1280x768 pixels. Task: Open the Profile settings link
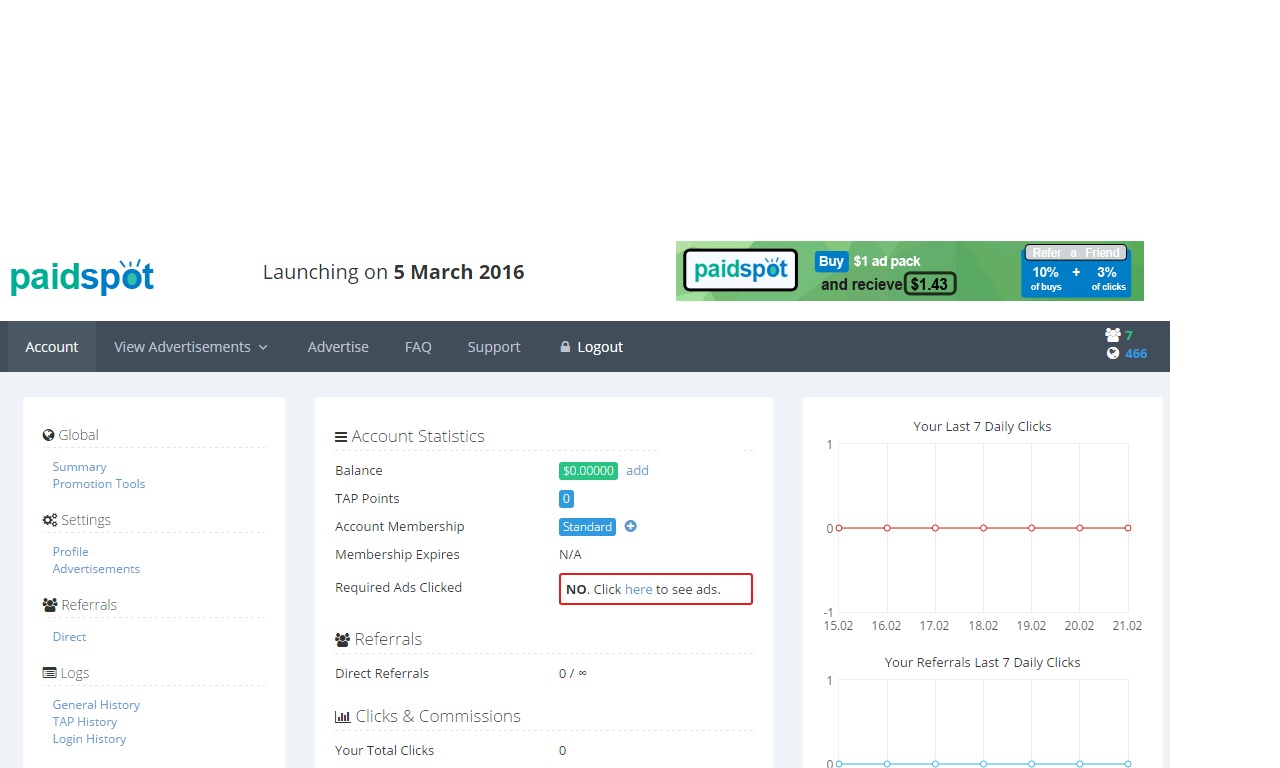[x=71, y=552]
